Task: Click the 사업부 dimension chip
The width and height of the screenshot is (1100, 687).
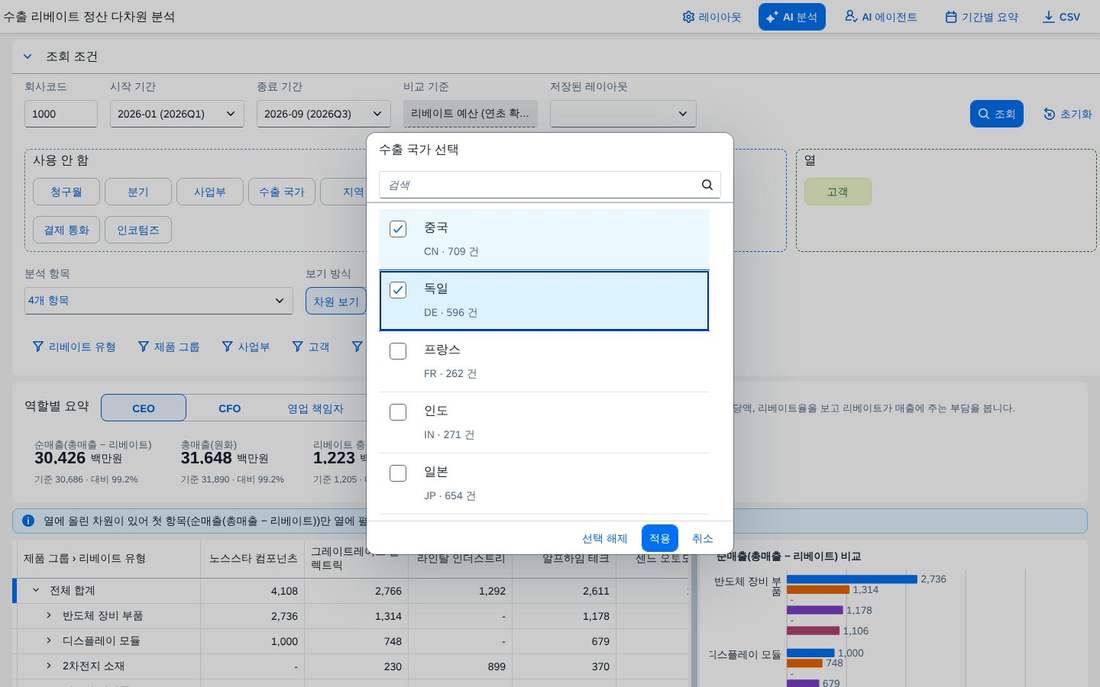Action: (210, 192)
